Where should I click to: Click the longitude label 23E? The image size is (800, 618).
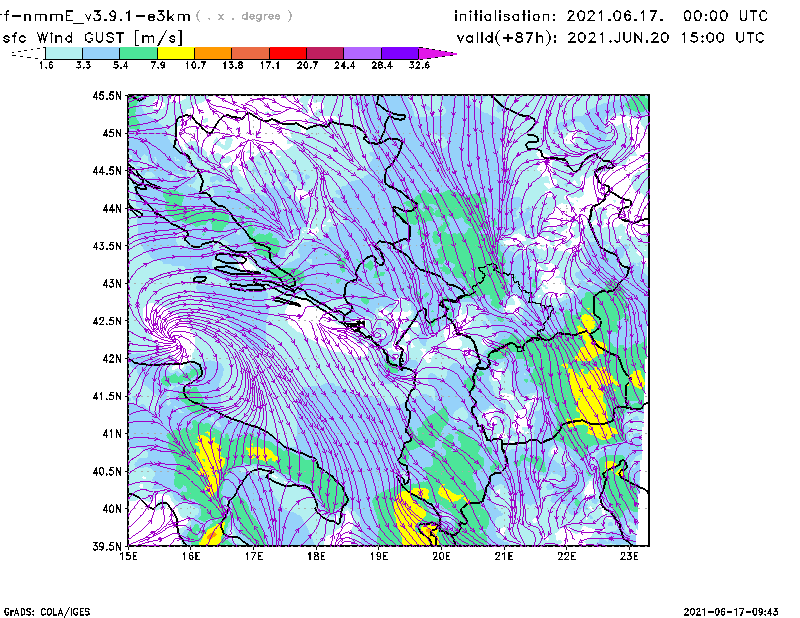629,556
